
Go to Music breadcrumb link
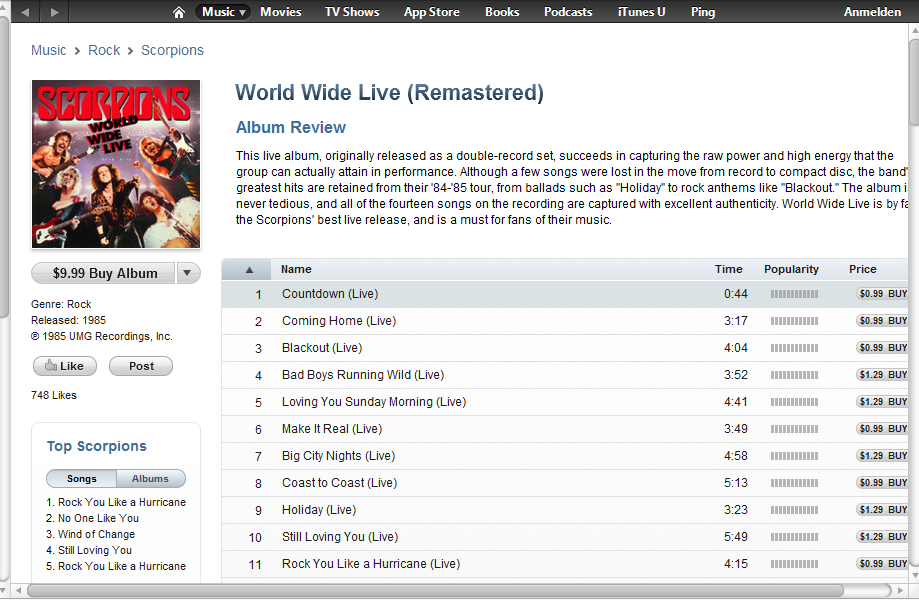coord(49,50)
